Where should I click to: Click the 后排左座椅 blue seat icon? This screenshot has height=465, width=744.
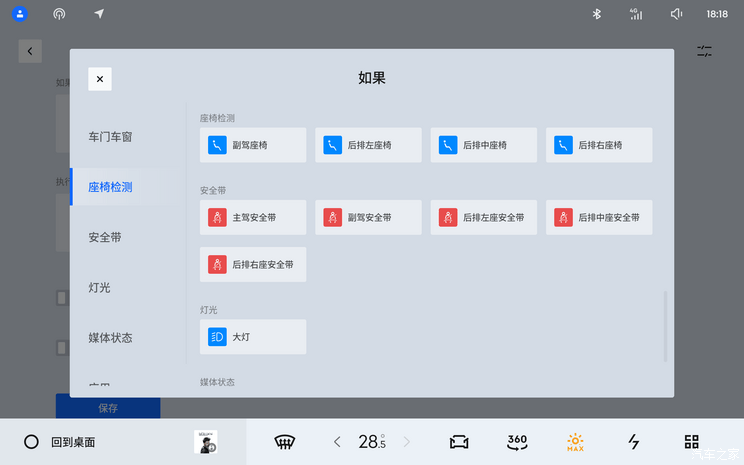tap(333, 145)
